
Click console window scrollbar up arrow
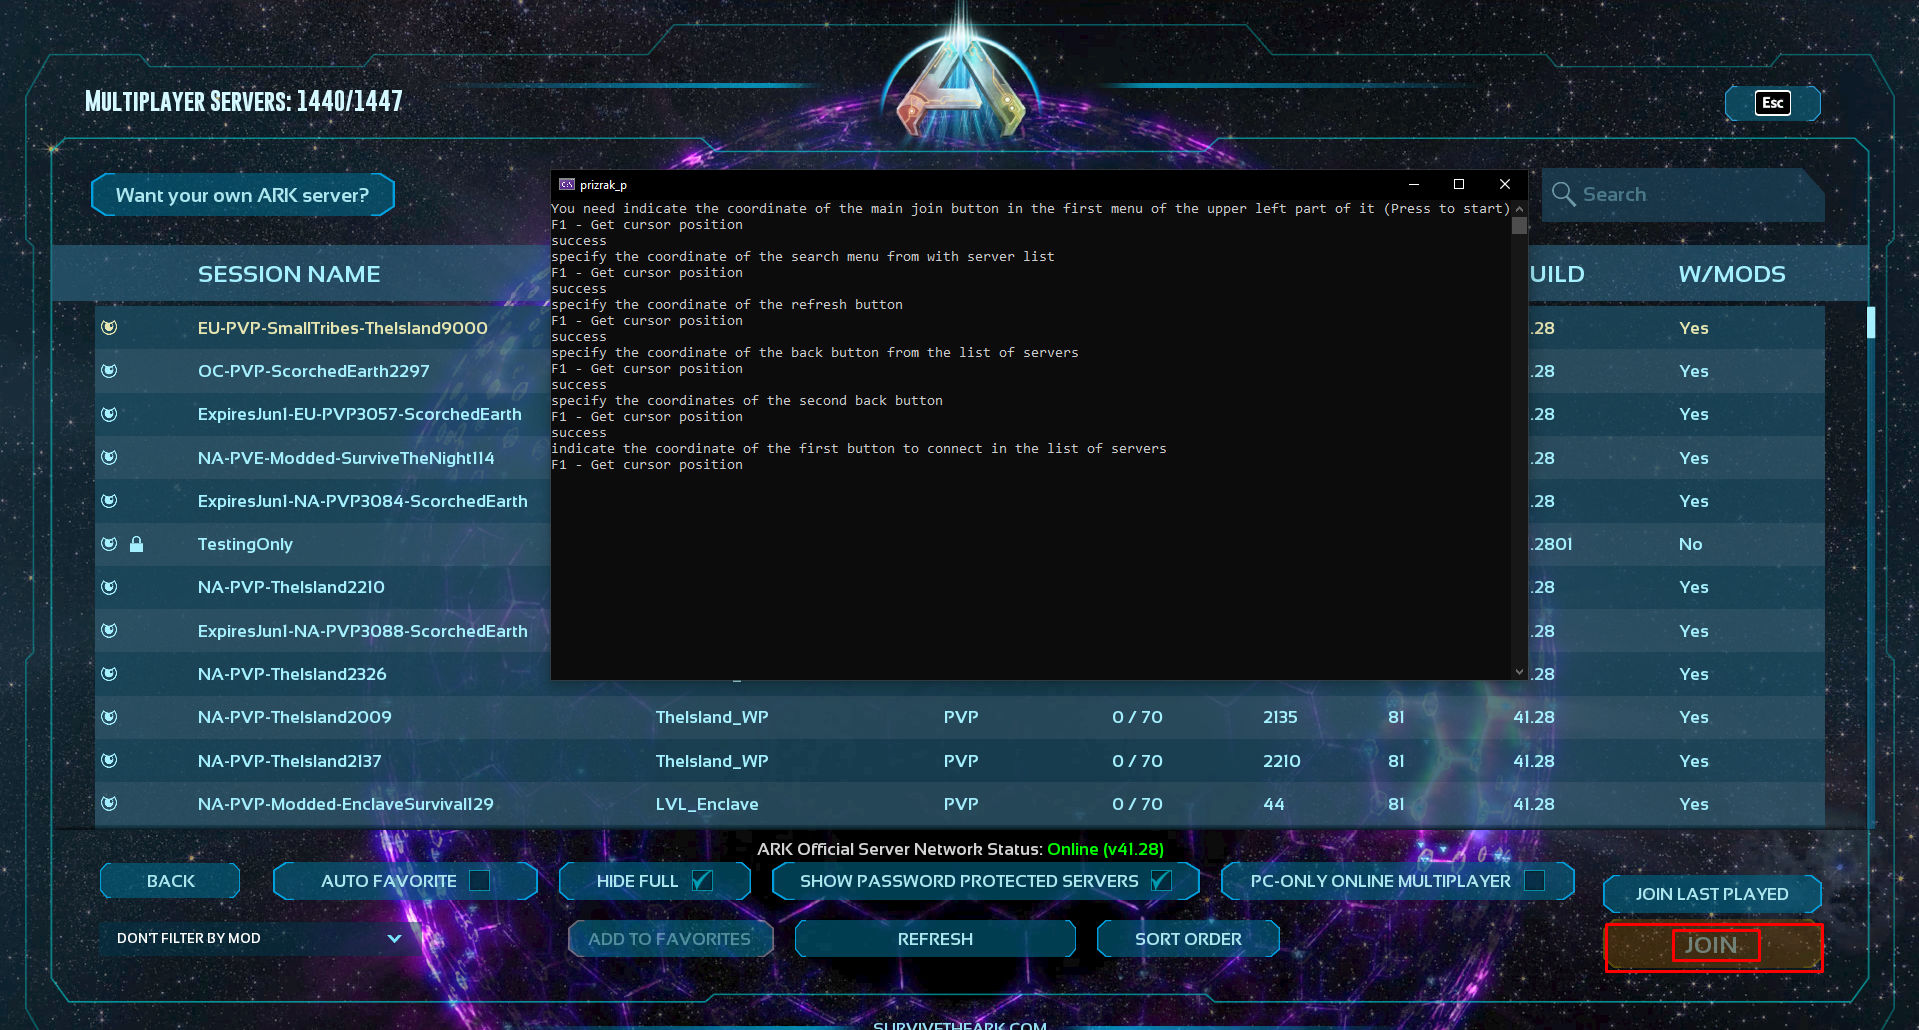pyautogui.click(x=1519, y=209)
